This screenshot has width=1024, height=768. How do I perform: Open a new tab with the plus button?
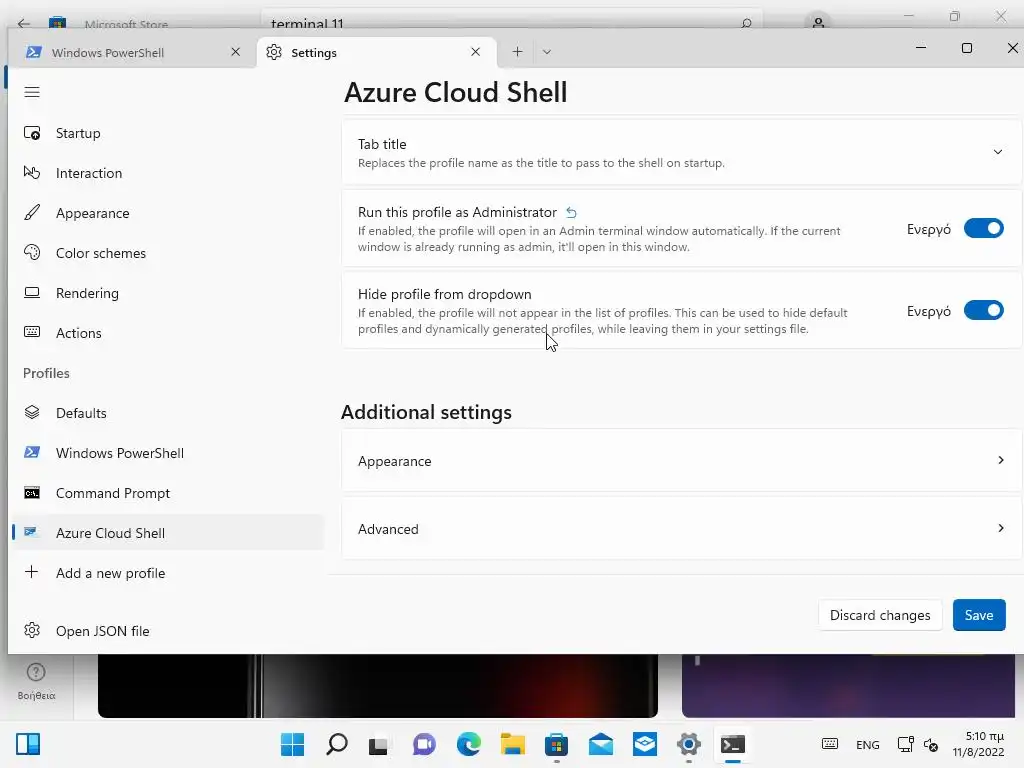(517, 52)
